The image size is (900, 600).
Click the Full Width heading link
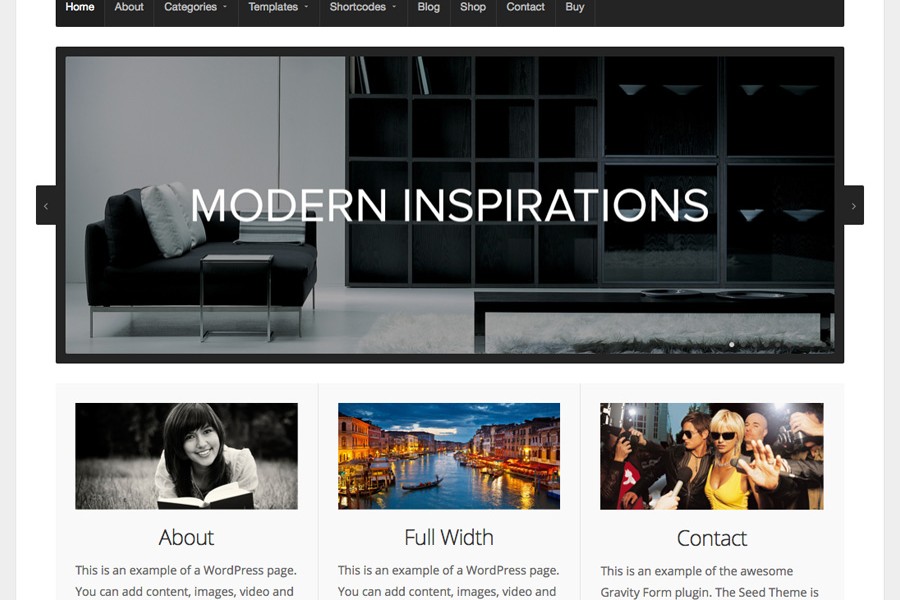point(449,538)
